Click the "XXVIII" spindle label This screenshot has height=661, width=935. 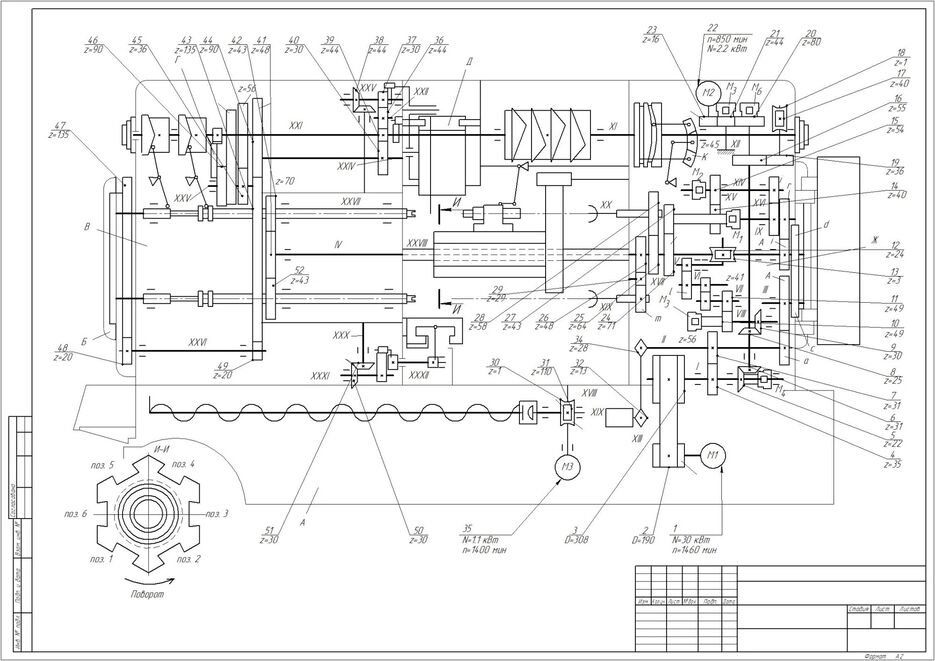click(417, 244)
